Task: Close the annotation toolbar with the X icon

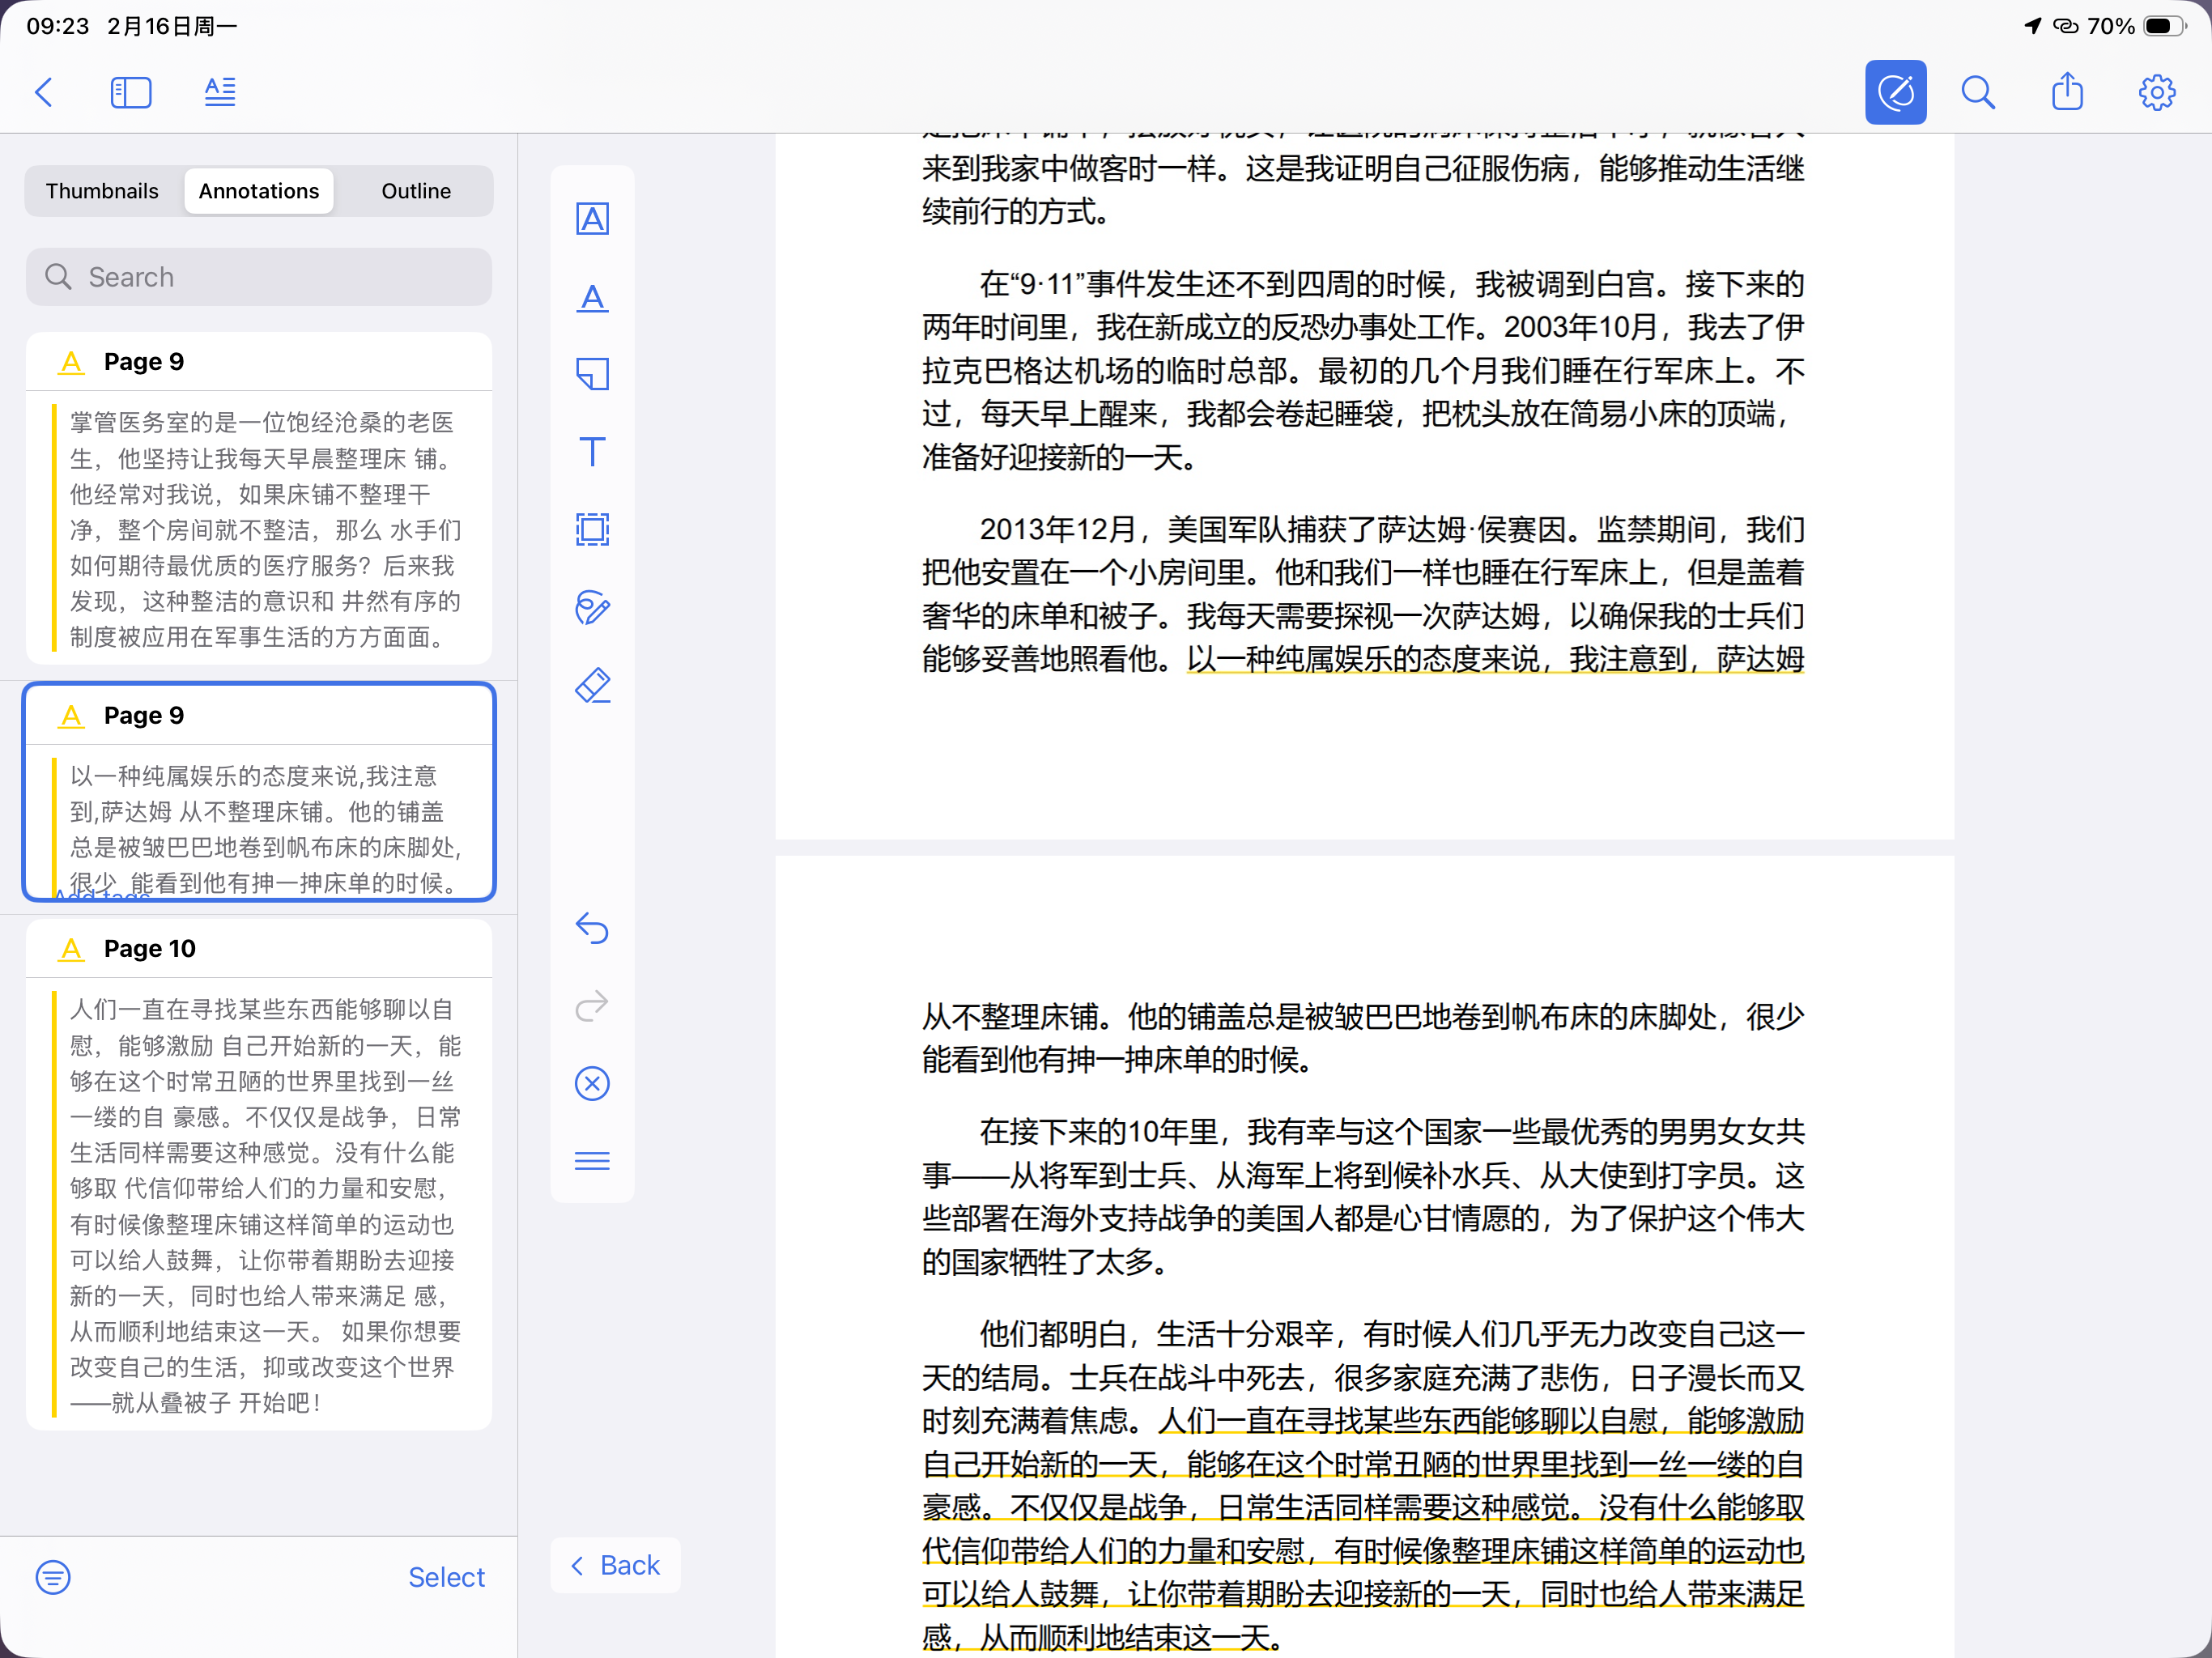Action: click(x=592, y=1083)
